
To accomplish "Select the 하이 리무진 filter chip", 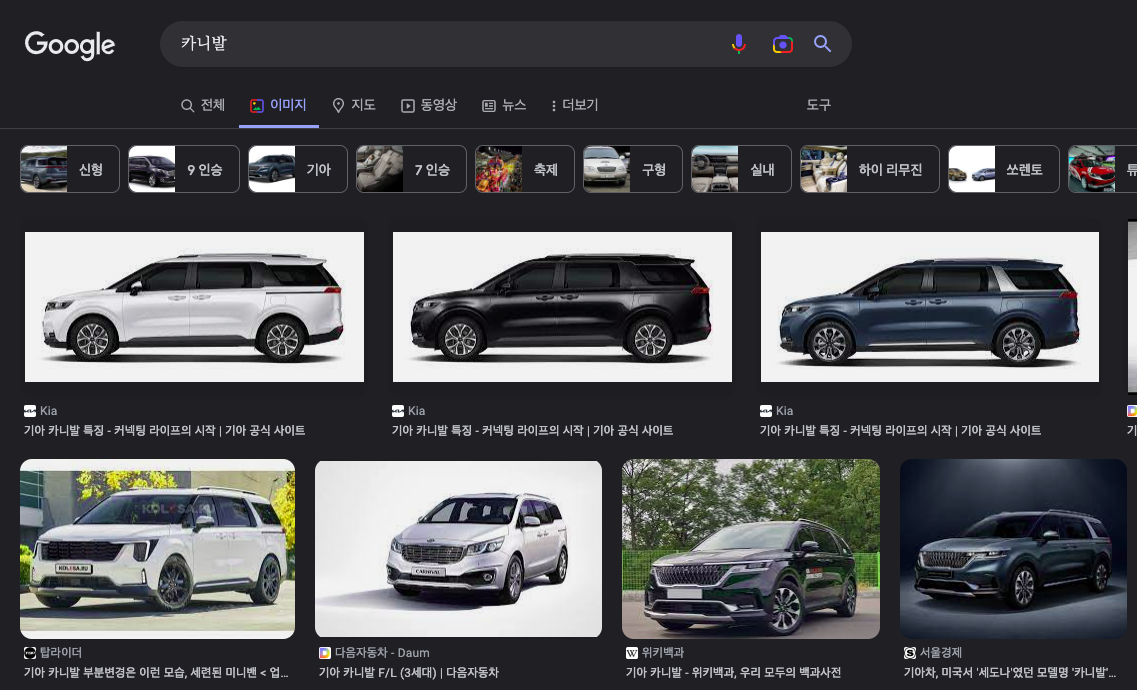I will [x=869, y=169].
